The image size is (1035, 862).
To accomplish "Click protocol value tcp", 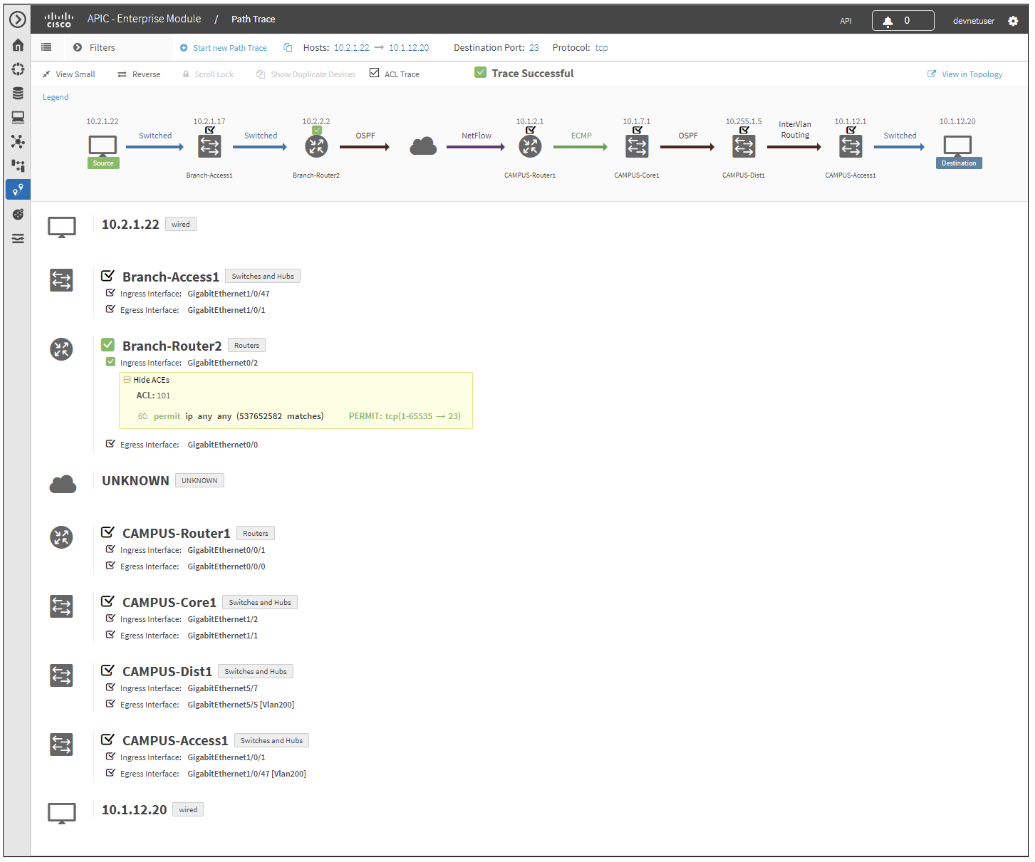I will tap(601, 48).
